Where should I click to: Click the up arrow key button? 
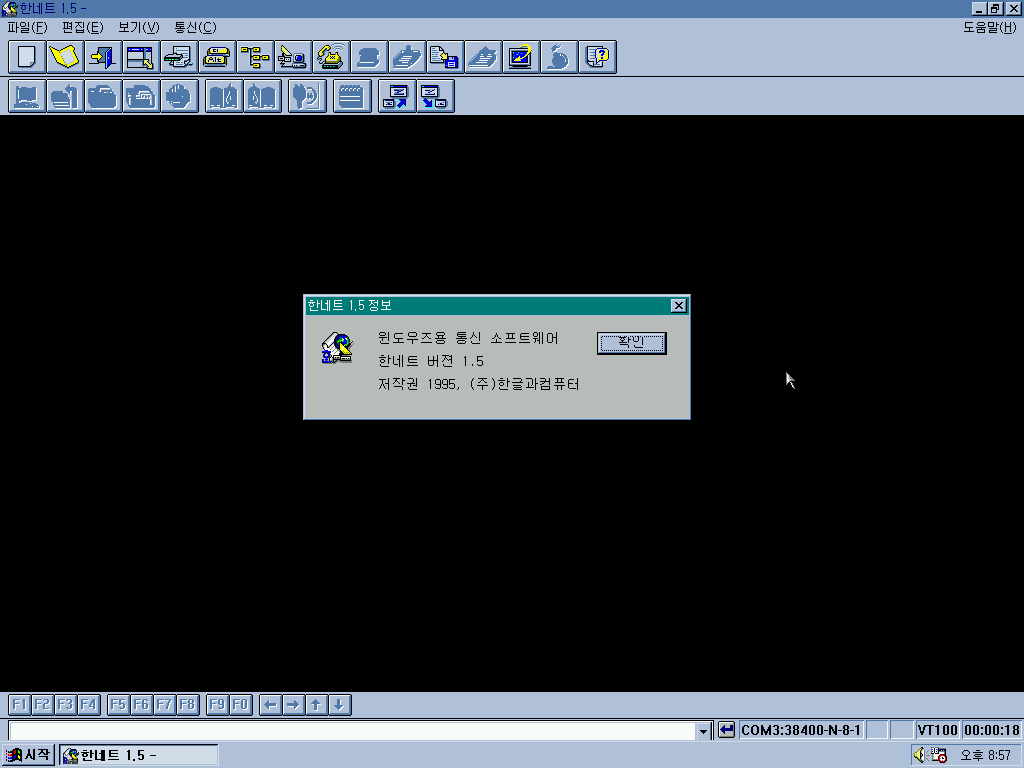click(316, 705)
